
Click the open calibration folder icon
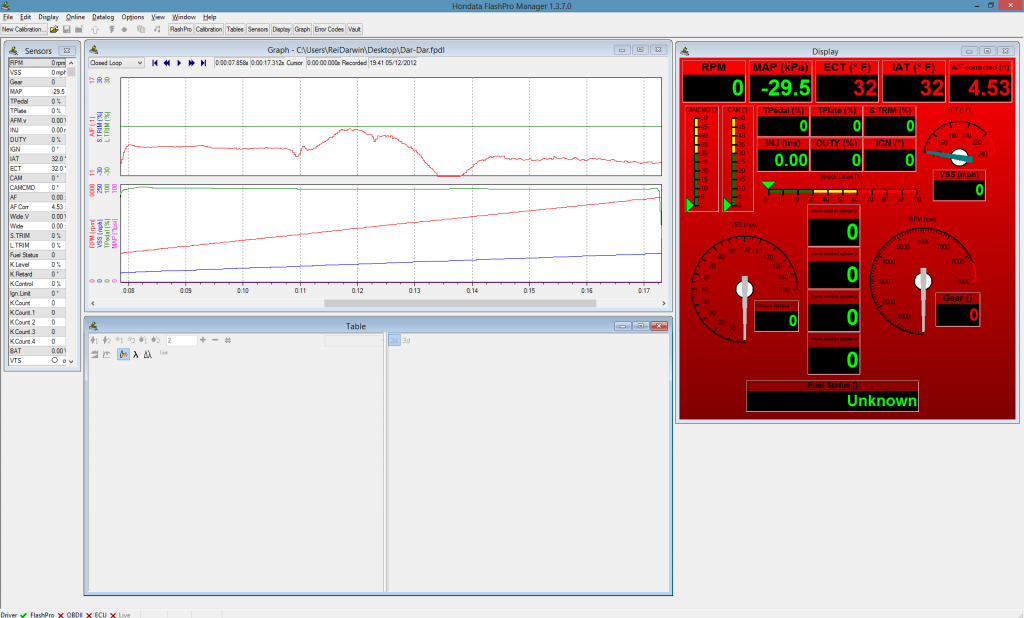point(54,29)
